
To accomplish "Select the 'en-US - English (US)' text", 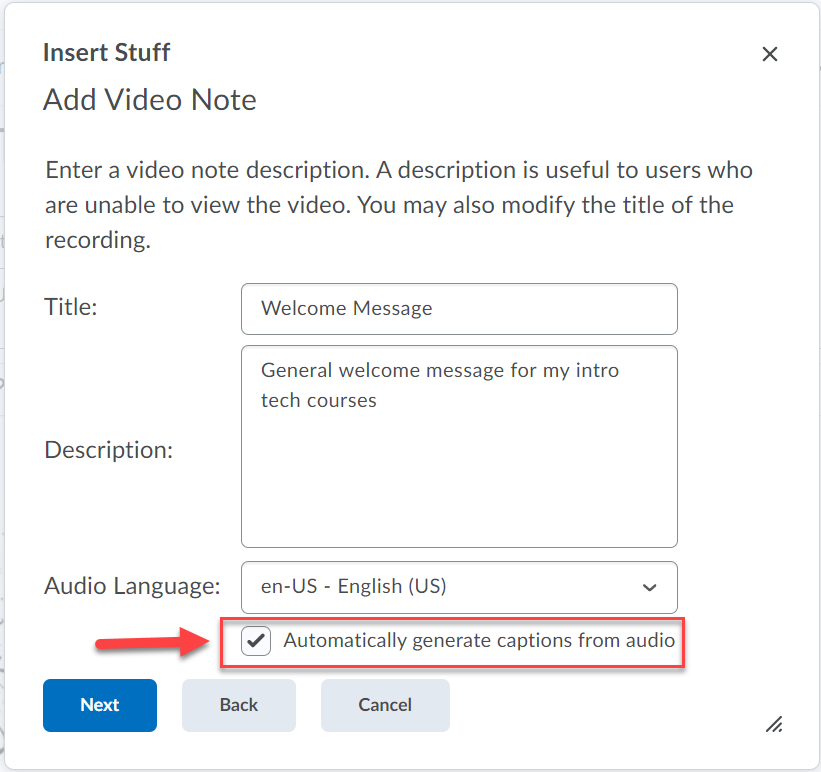I will [x=353, y=587].
